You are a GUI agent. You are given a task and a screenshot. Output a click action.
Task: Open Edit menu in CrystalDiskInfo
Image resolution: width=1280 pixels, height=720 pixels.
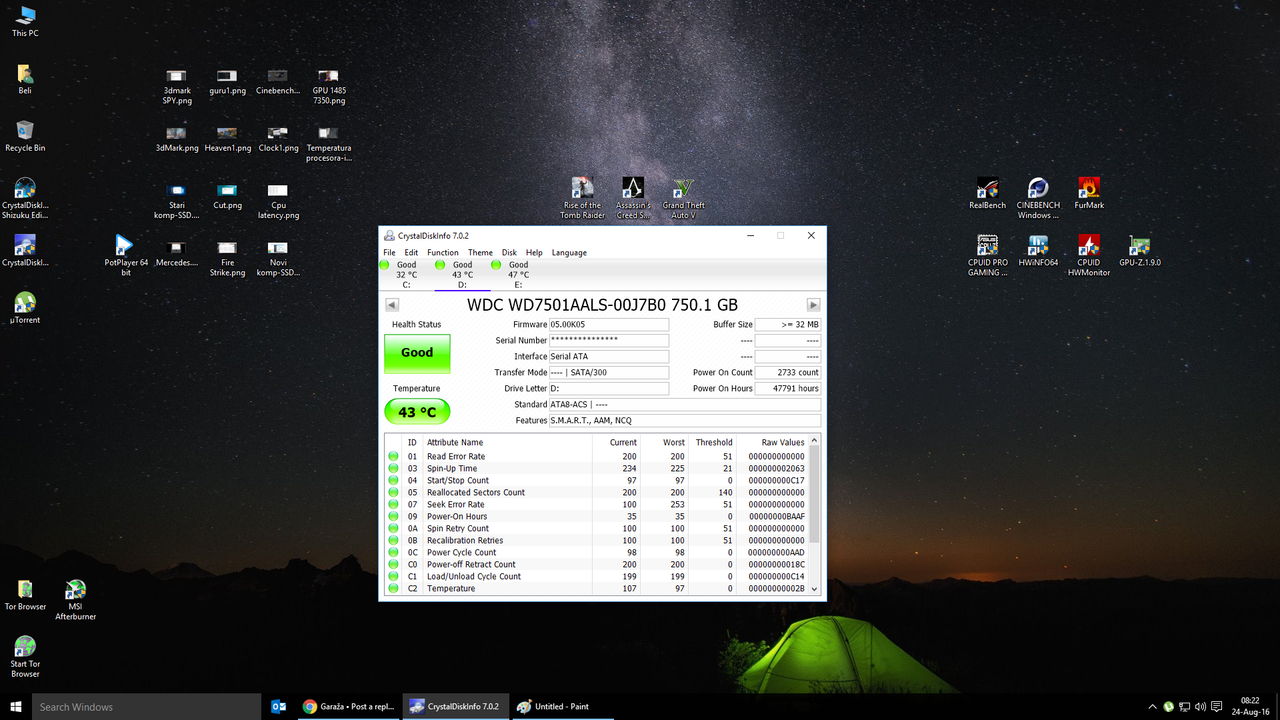click(411, 253)
